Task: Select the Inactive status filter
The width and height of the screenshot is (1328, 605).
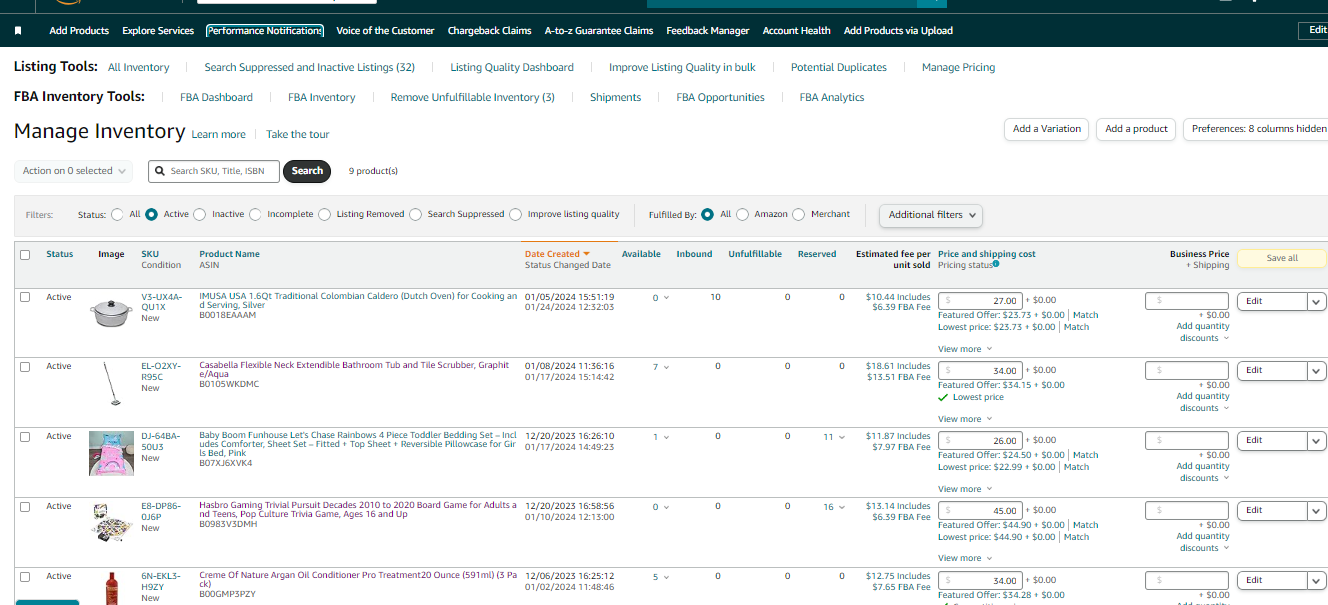Action: pyautogui.click(x=199, y=214)
